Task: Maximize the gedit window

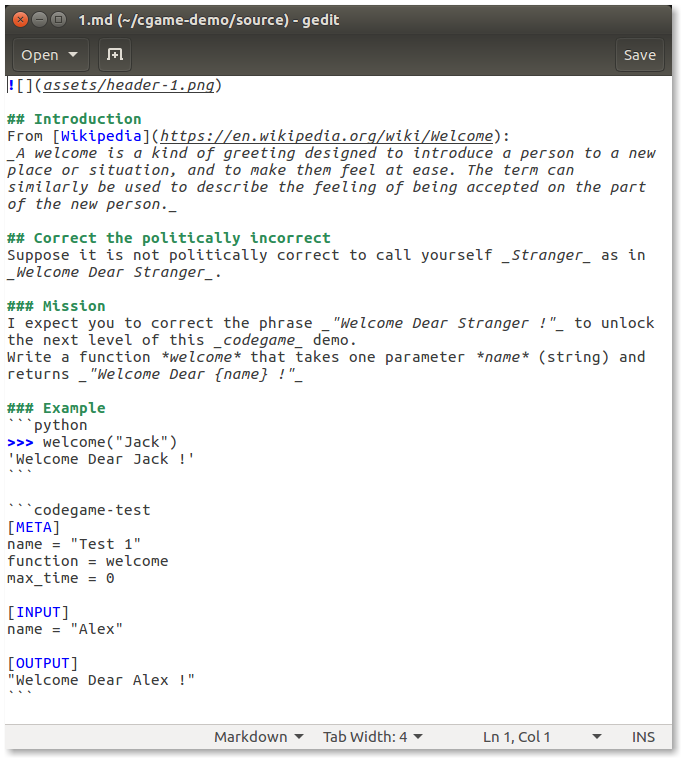Action: pos(58,20)
